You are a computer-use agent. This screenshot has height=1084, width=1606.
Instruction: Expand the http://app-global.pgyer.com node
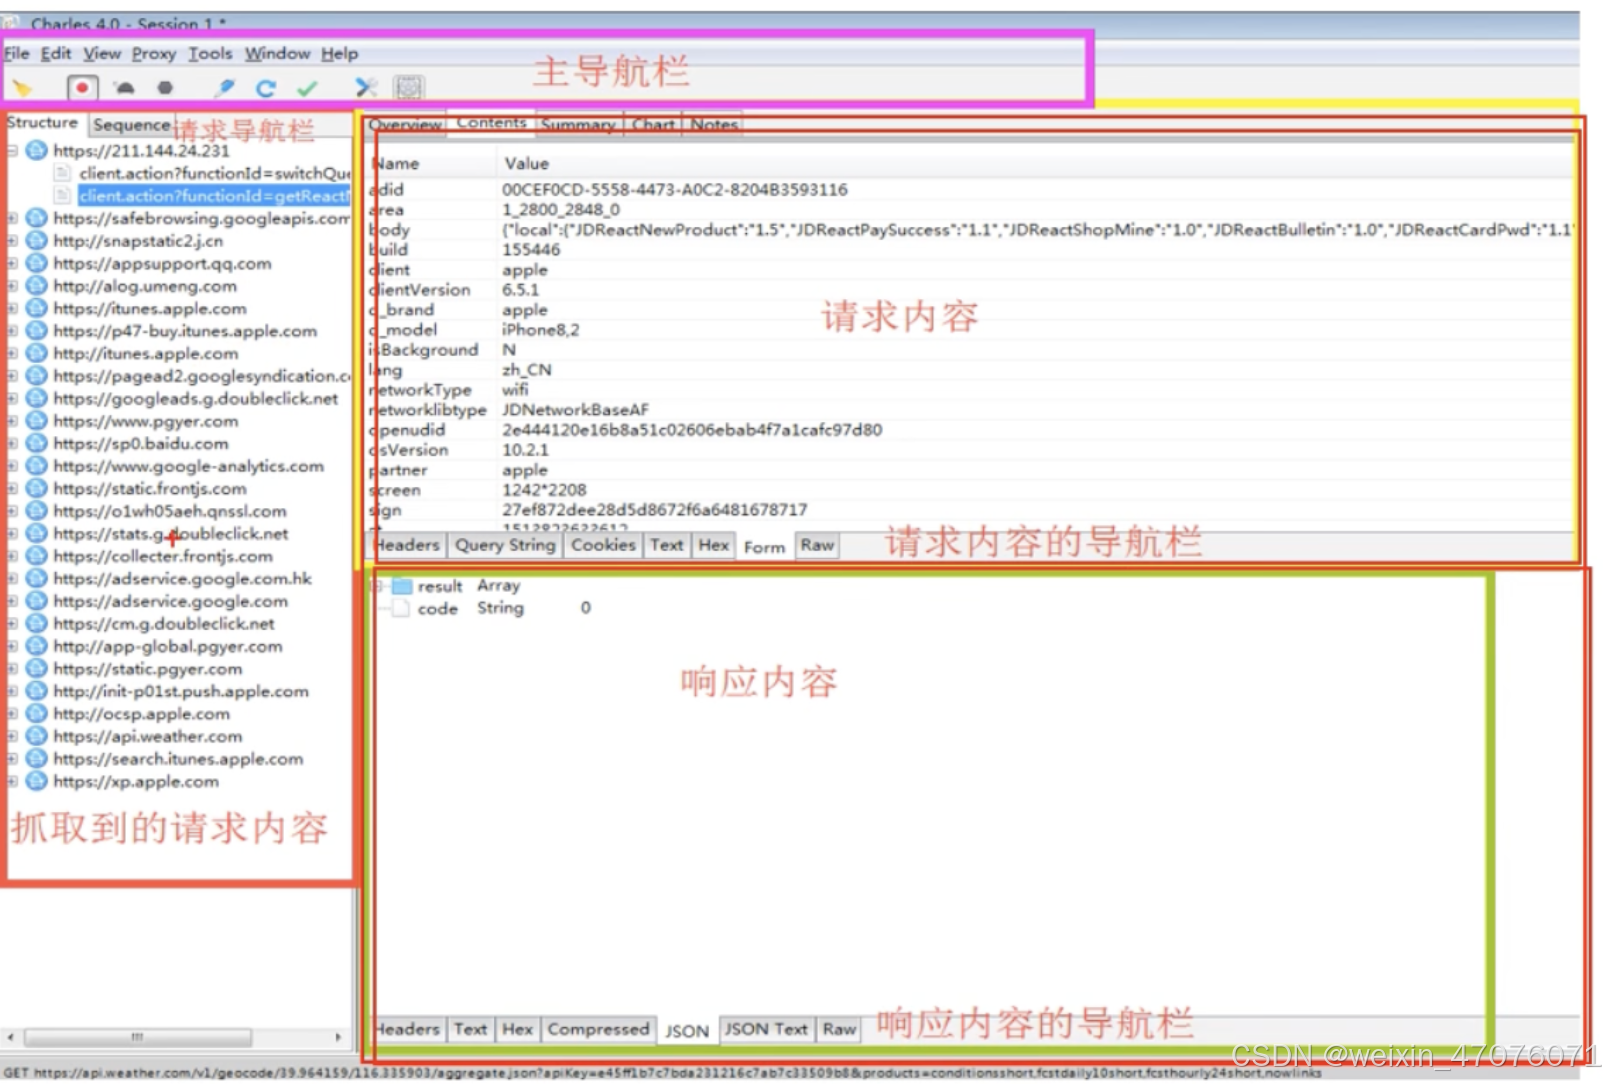pyautogui.click(x=13, y=646)
